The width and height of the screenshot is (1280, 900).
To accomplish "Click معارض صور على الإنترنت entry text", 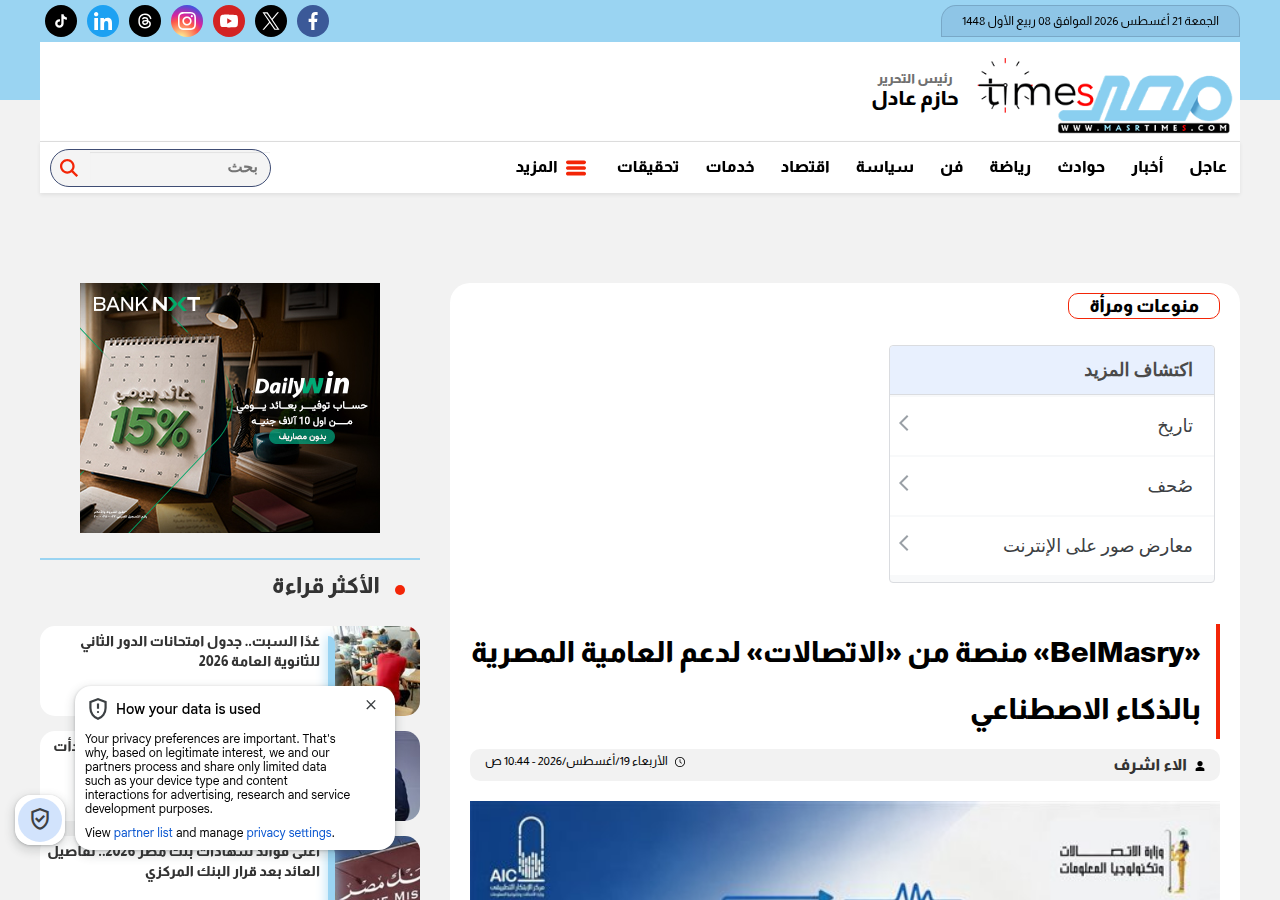I will click(1098, 546).
